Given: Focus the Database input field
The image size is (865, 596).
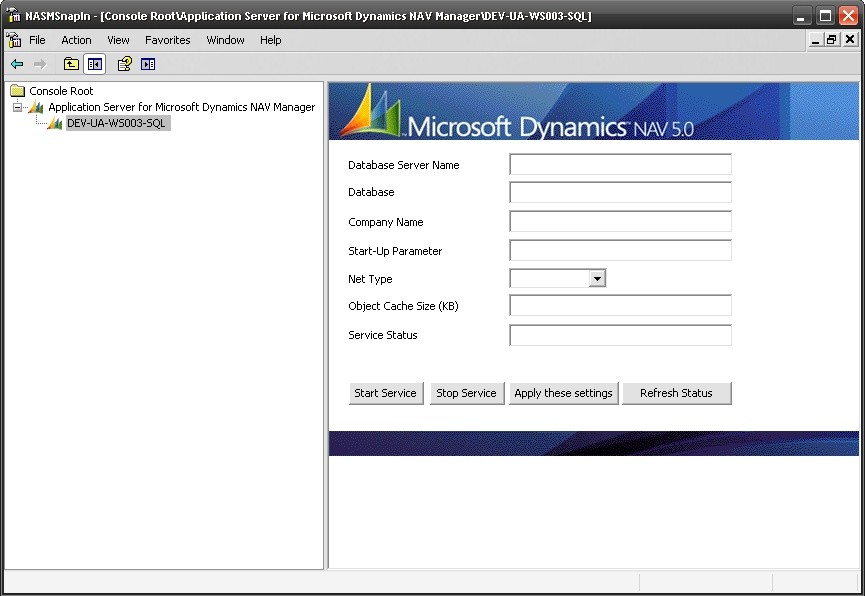Looking at the screenshot, I should tap(621, 192).
